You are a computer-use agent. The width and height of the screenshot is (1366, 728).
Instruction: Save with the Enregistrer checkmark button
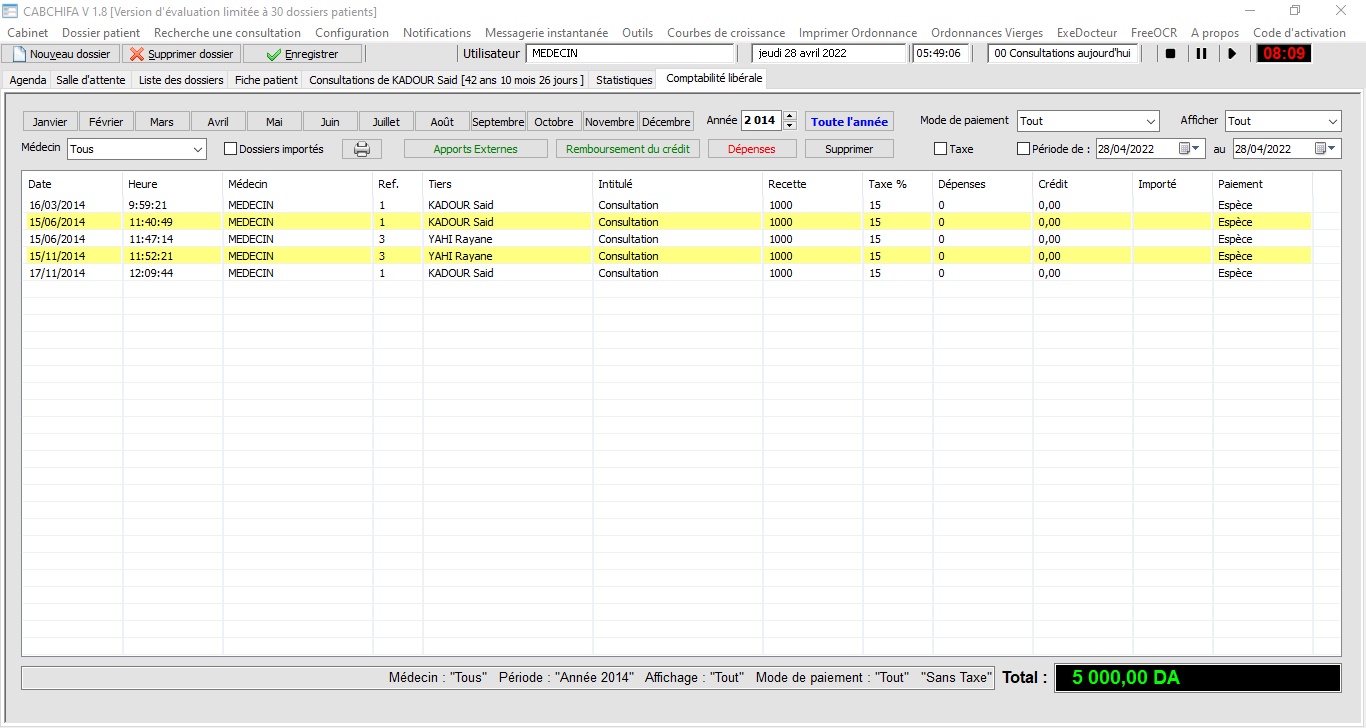coord(302,54)
